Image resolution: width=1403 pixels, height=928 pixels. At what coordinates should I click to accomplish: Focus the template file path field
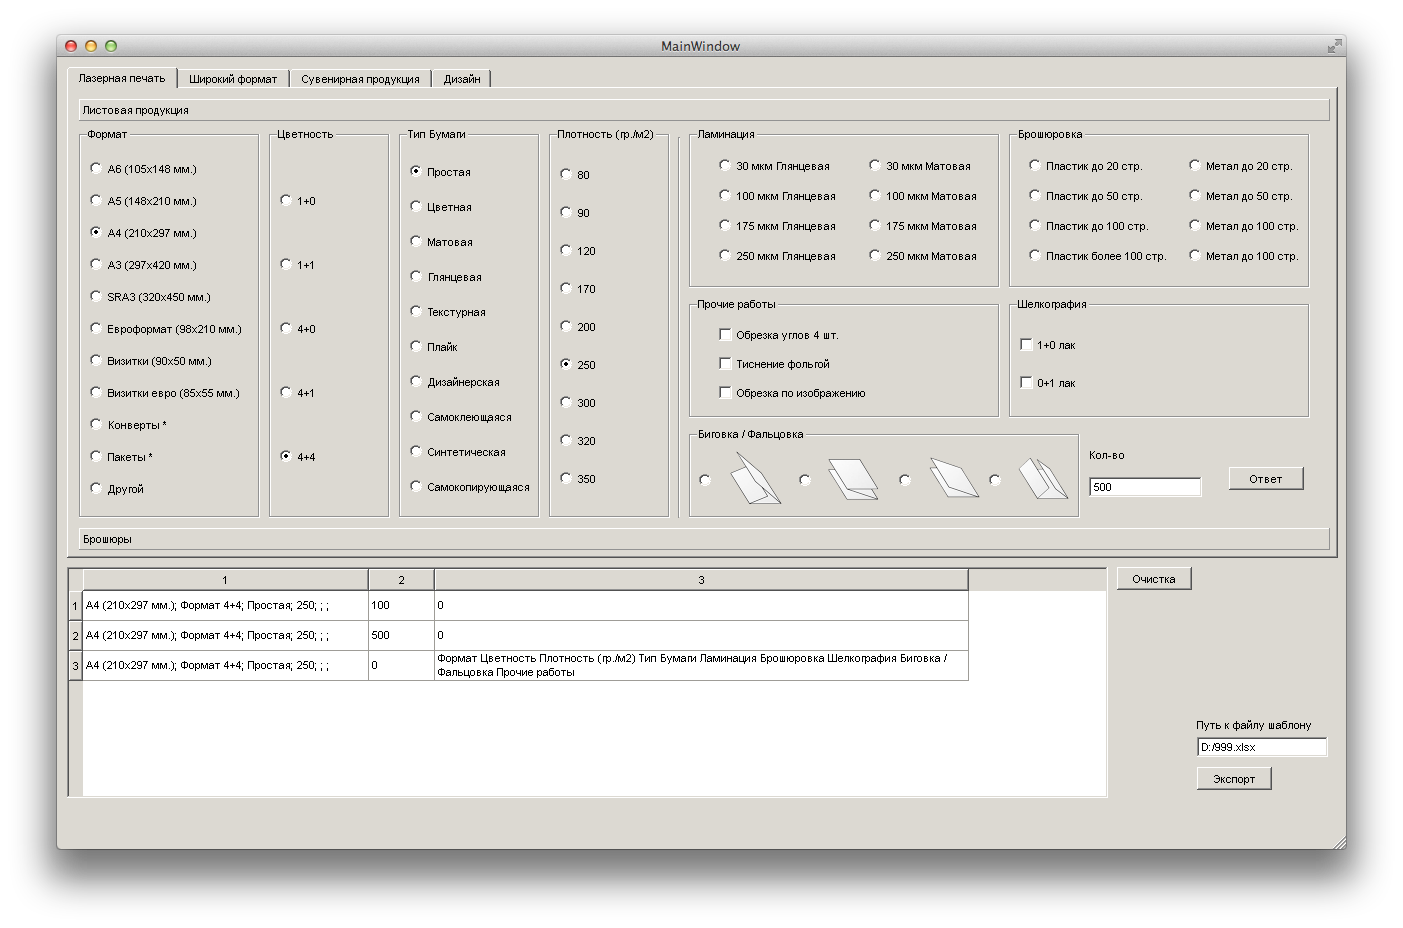(1262, 747)
